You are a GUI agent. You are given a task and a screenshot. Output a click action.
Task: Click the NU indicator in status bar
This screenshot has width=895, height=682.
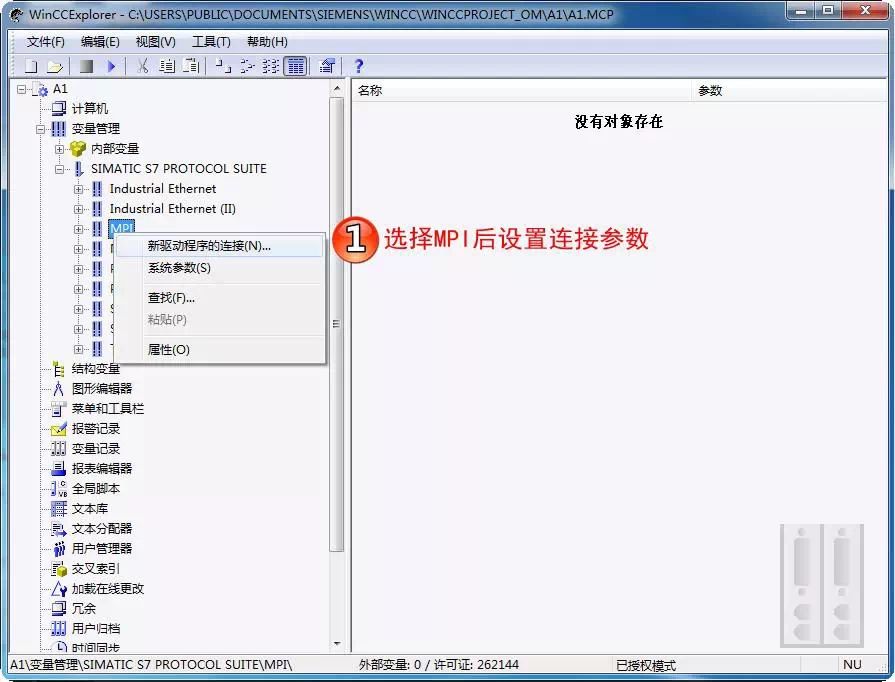(852, 665)
